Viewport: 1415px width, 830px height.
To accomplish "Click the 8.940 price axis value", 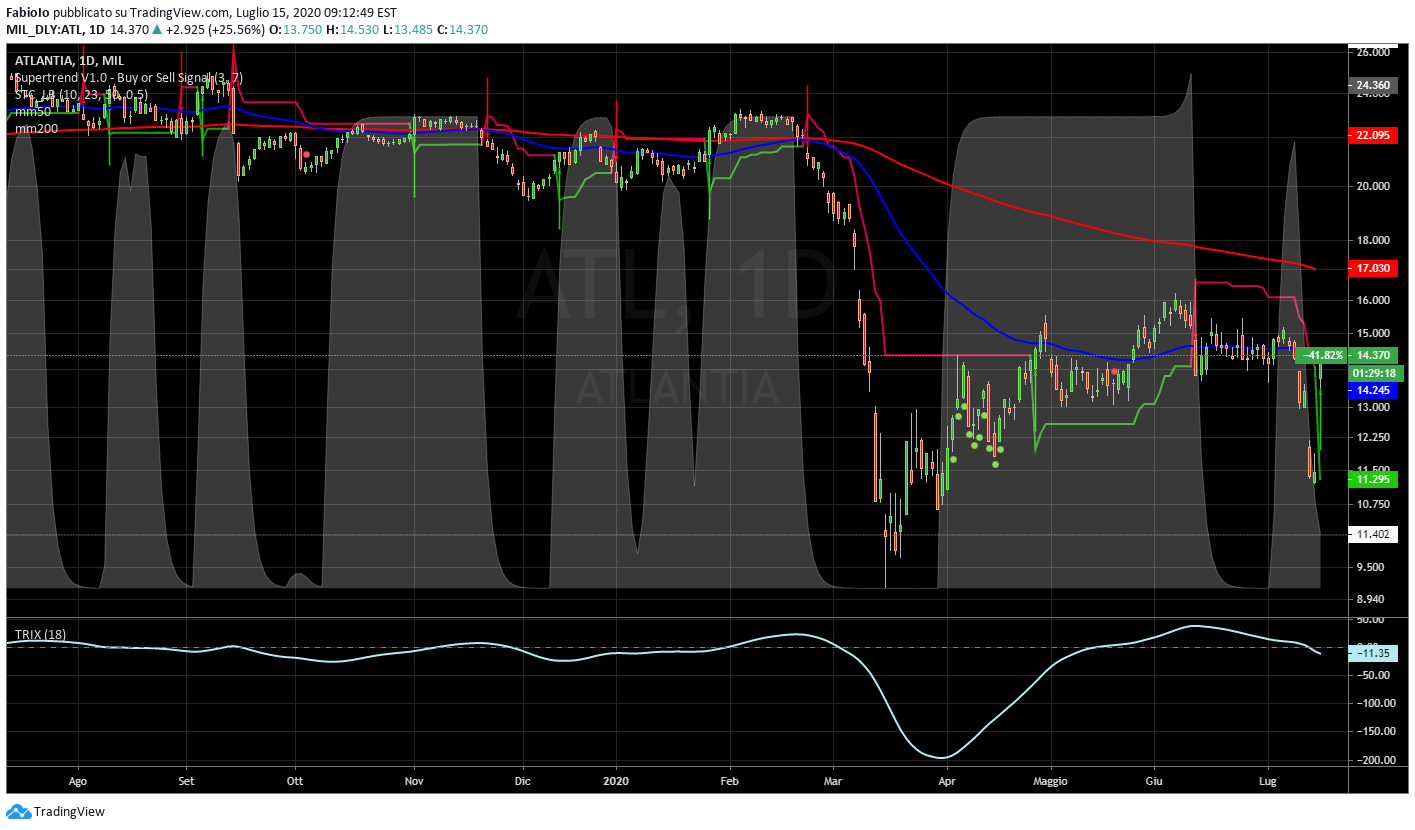I will tap(1368, 599).
